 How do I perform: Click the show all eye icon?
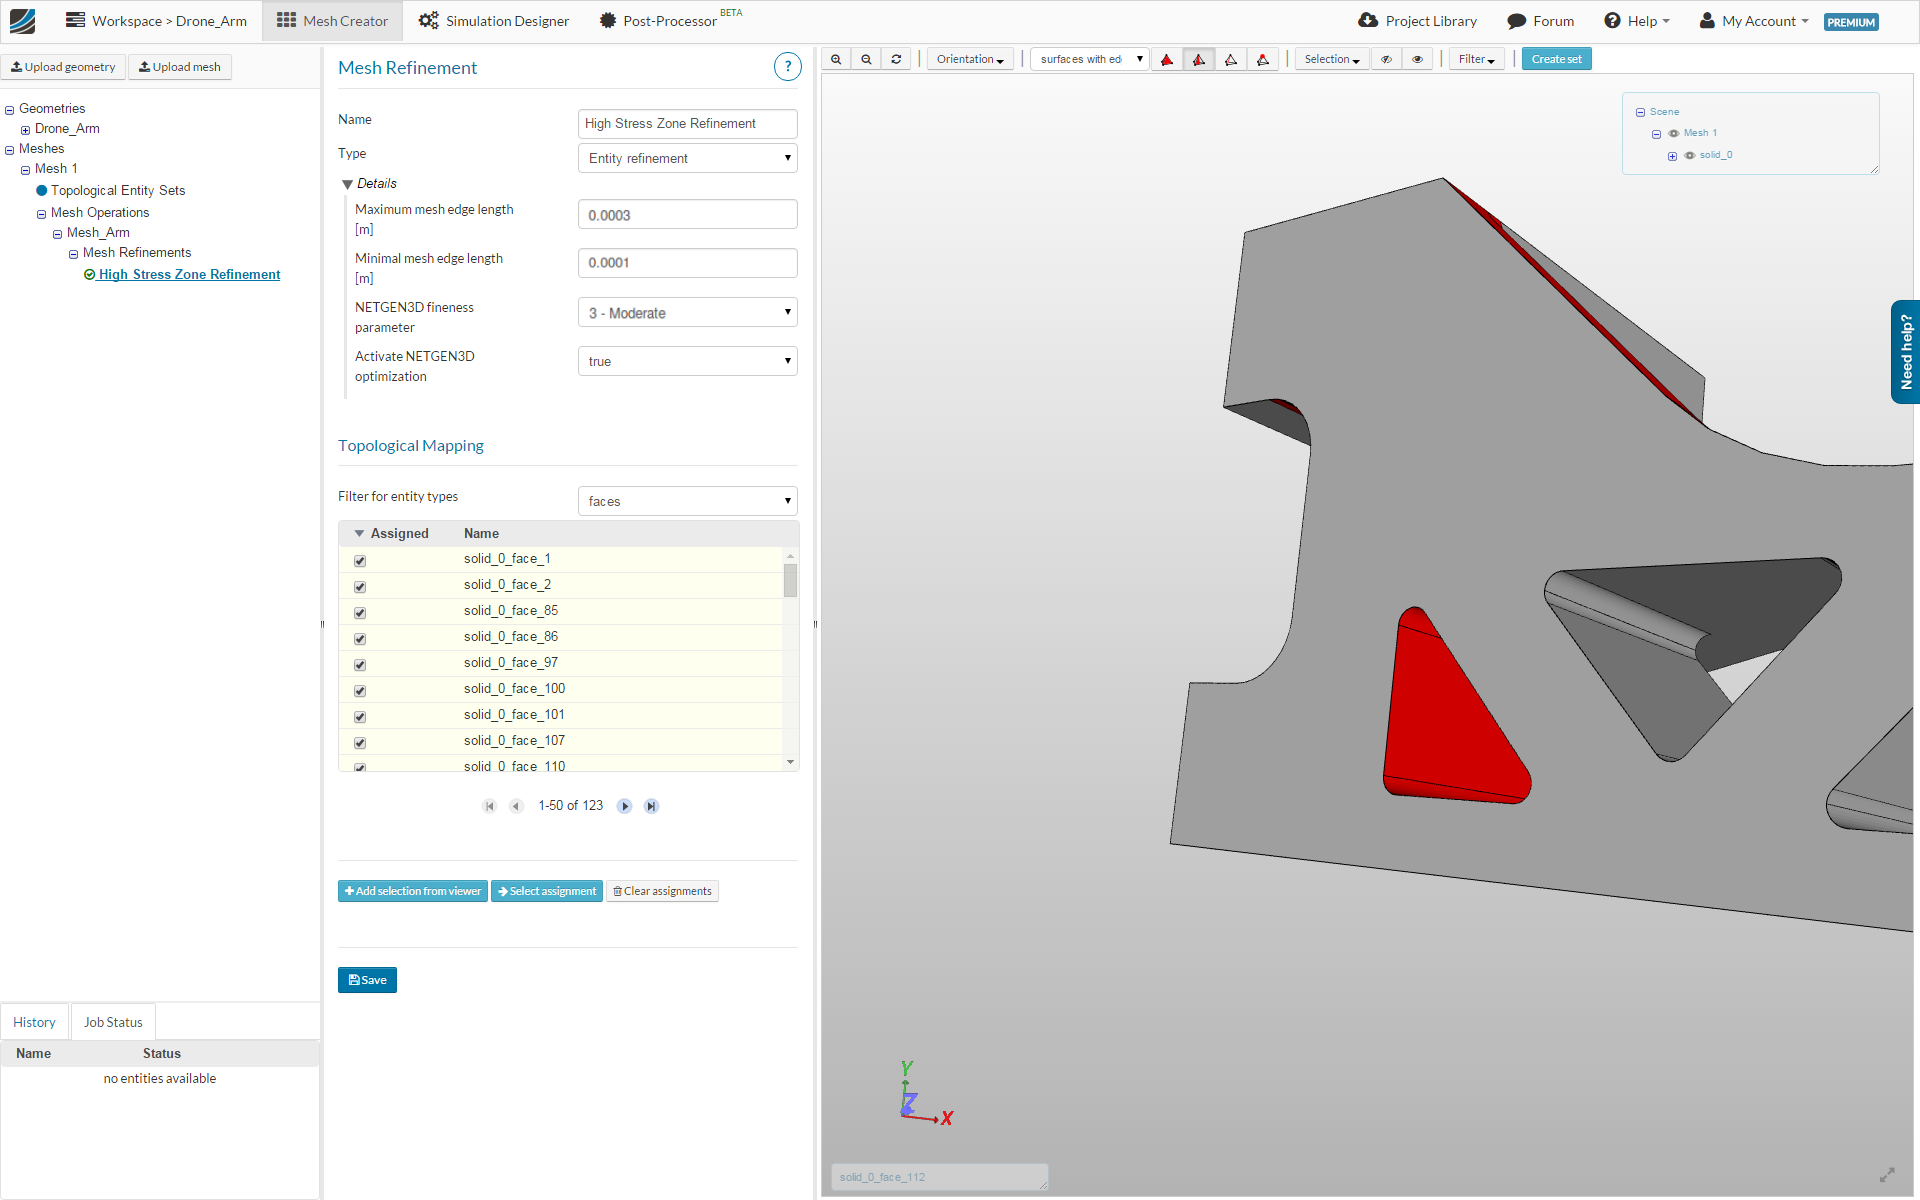[x=1417, y=60]
